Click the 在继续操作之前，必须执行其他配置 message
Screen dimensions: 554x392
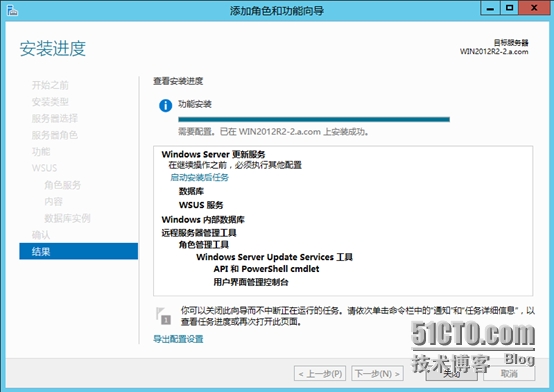(235, 165)
